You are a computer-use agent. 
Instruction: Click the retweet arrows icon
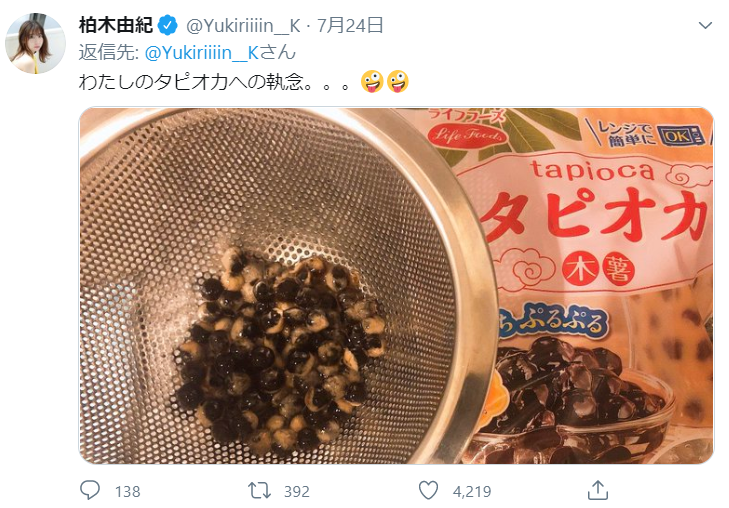coord(259,491)
